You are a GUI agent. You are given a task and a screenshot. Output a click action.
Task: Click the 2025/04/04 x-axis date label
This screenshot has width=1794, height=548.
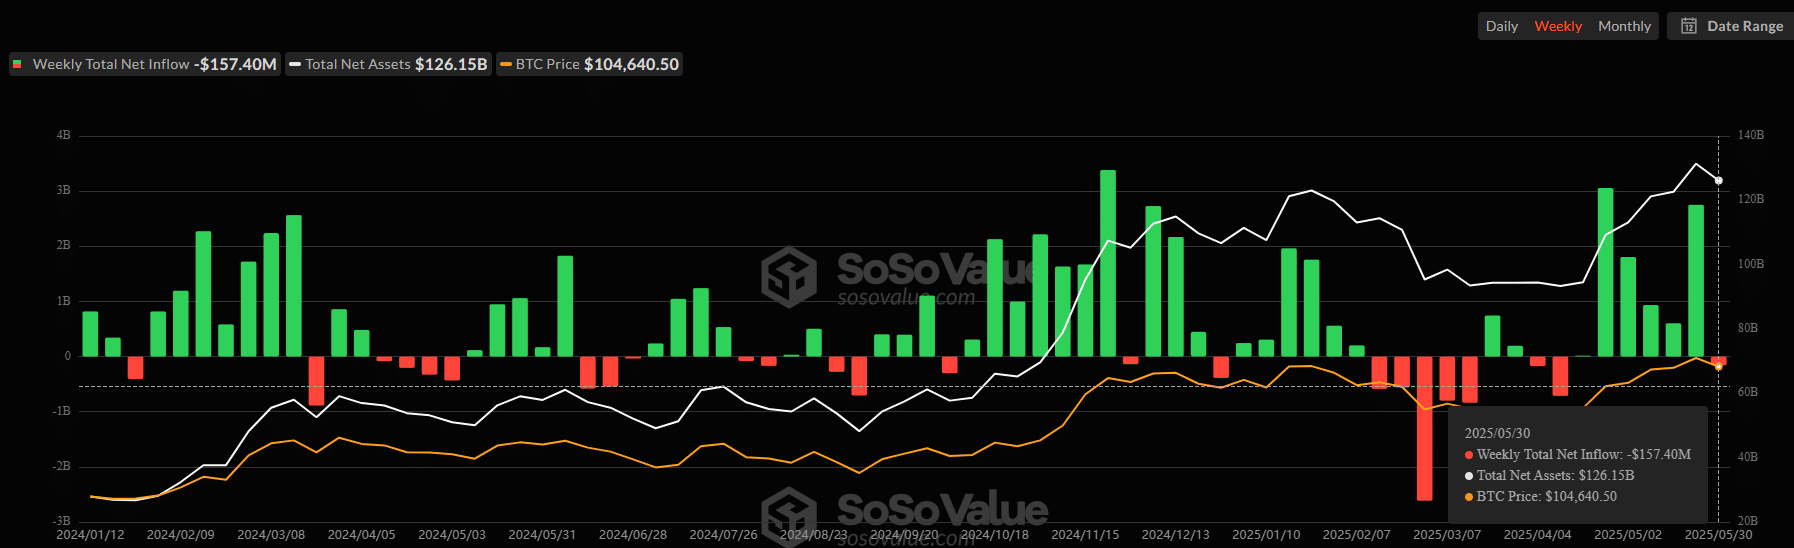[1538, 535]
